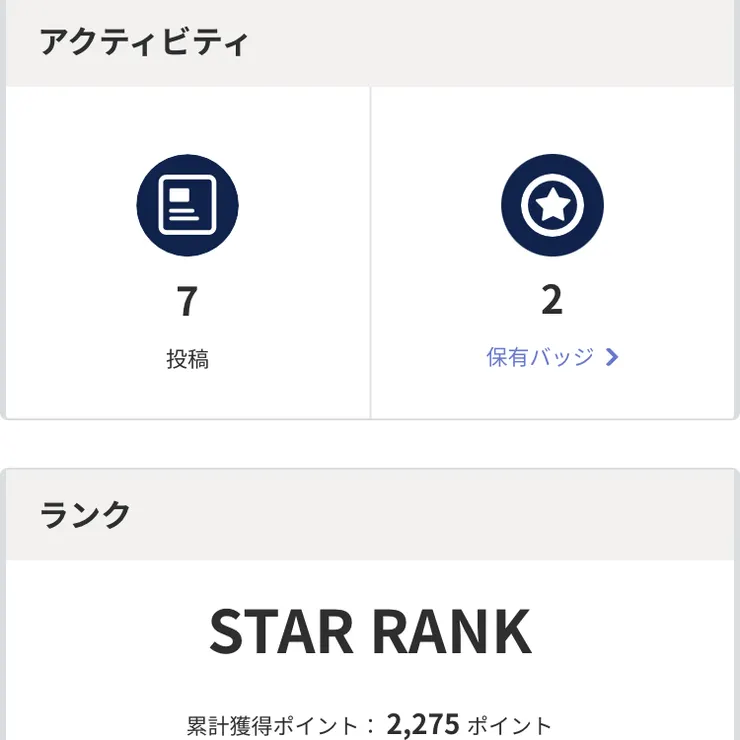Click the word STAR in rank title

coord(281,632)
